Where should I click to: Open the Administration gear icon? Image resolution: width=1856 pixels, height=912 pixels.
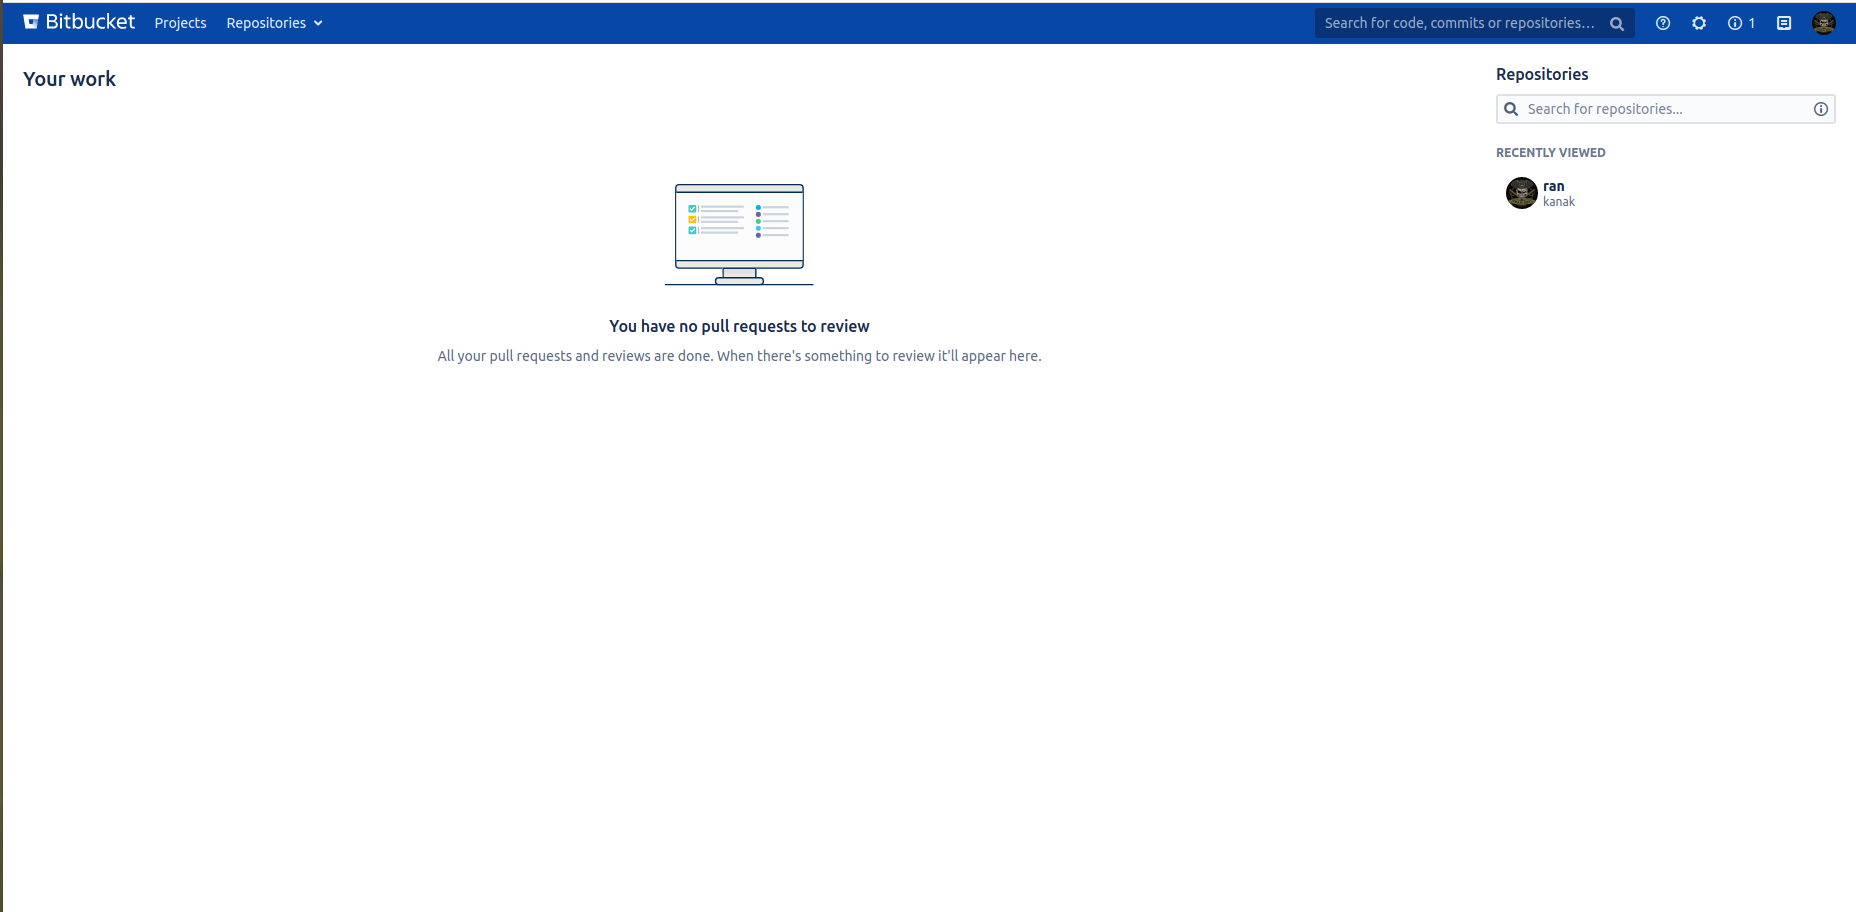(x=1699, y=23)
